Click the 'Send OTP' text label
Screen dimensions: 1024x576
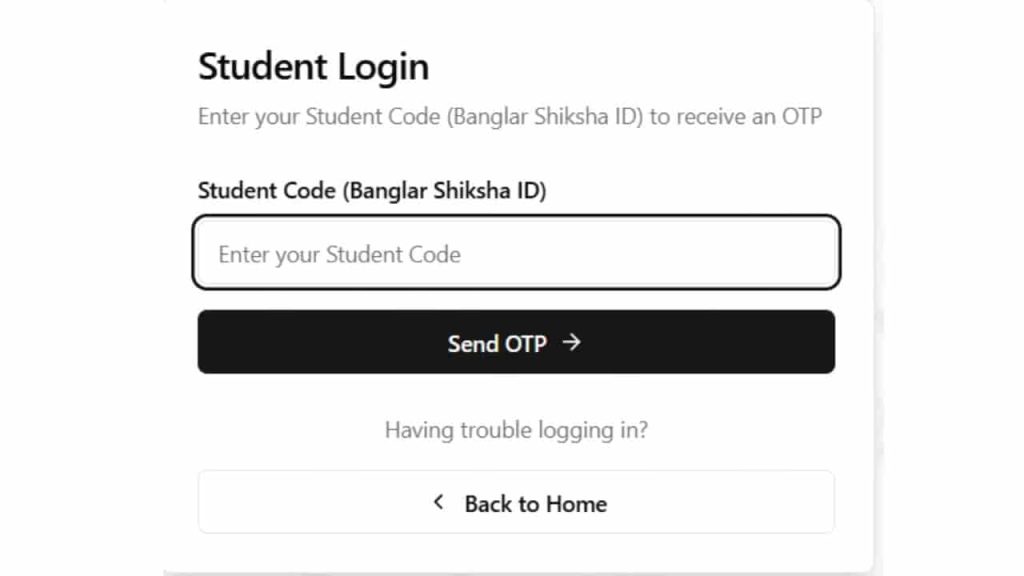(497, 344)
